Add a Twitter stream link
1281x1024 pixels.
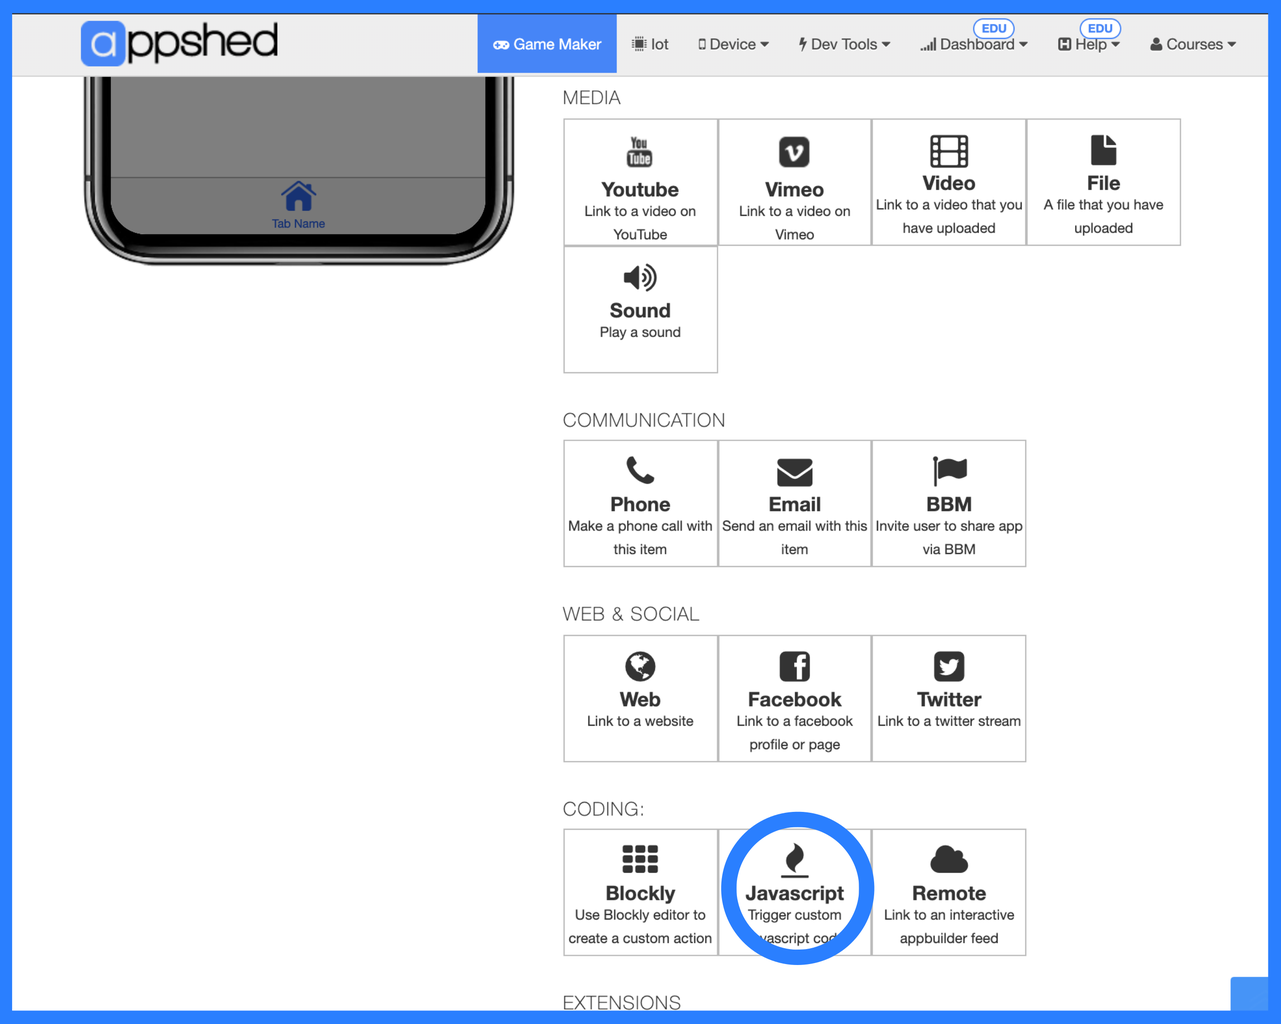point(948,695)
